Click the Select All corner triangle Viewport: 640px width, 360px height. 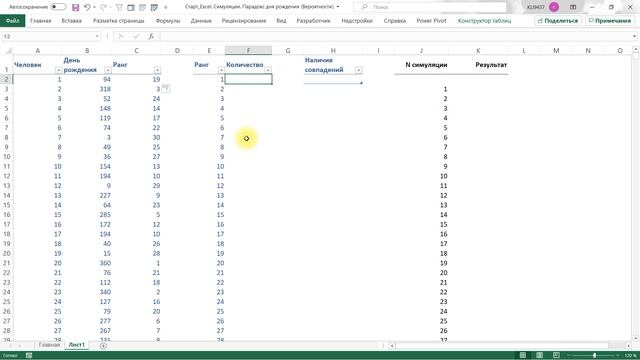pyautogui.click(x=8, y=51)
